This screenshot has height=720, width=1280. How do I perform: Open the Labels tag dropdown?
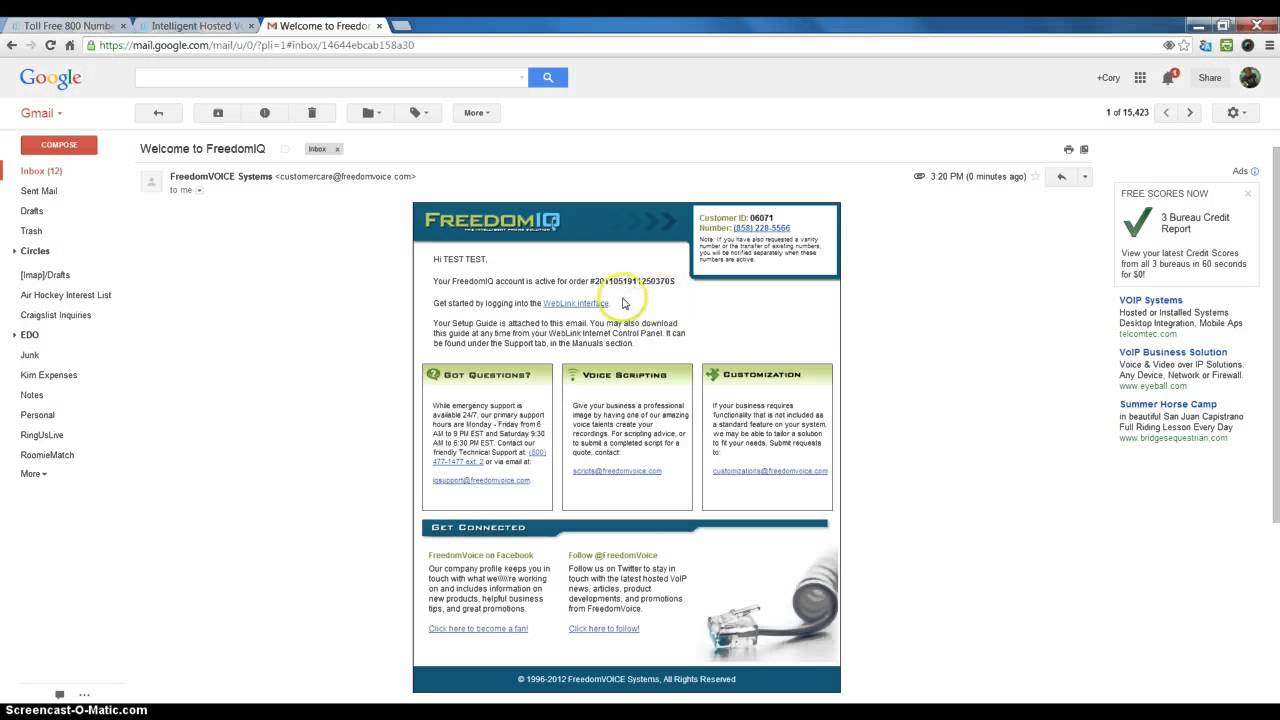coord(418,113)
